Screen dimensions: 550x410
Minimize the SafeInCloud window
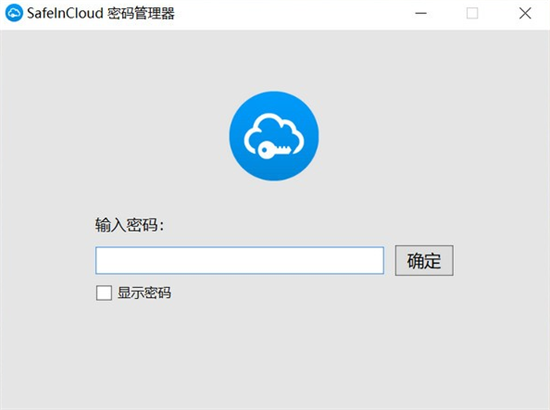tap(421, 13)
